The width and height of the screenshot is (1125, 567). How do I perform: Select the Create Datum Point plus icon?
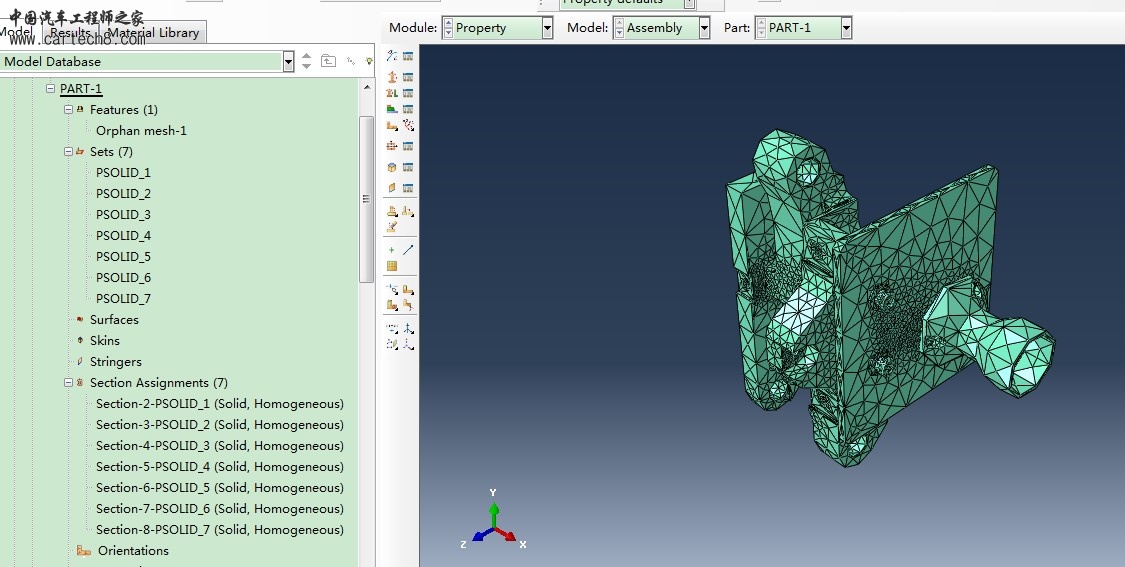tap(392, 250)
